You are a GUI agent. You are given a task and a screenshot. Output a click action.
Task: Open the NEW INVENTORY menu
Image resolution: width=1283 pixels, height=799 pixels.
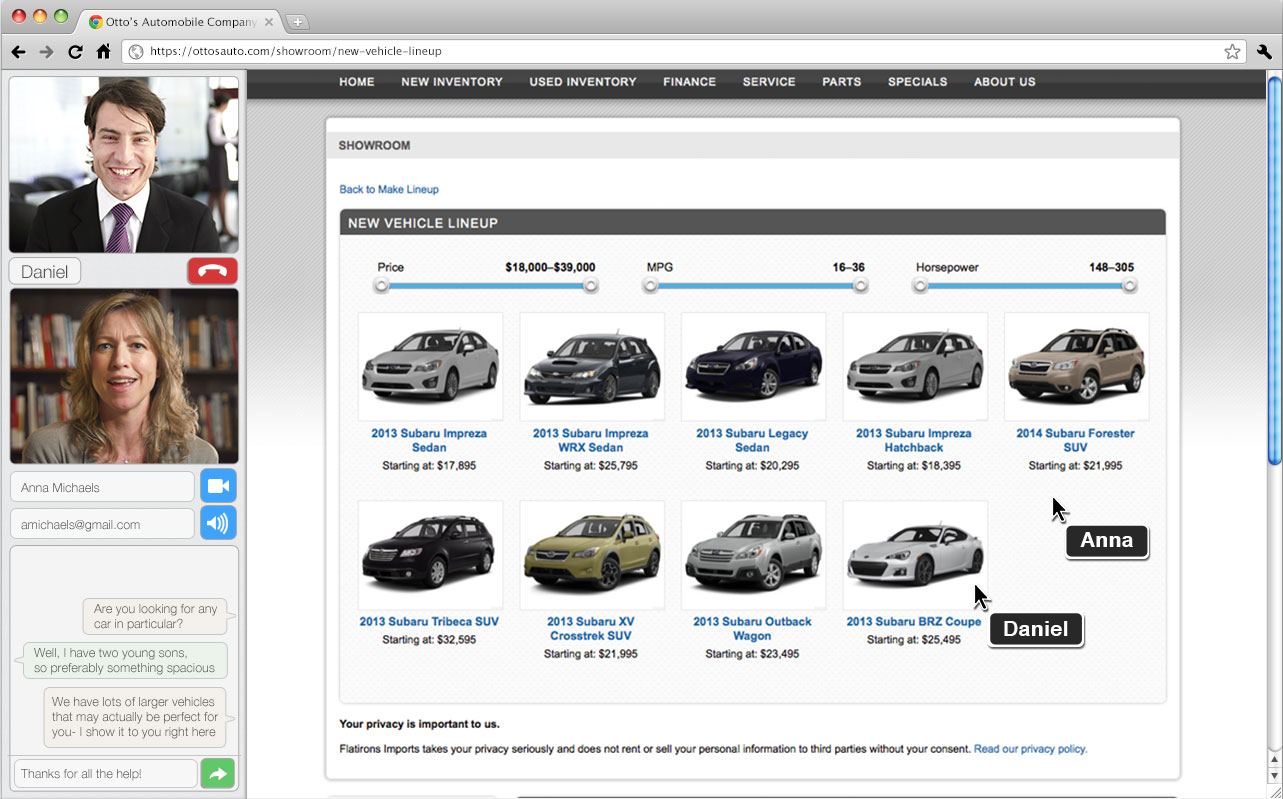[452, 82]
